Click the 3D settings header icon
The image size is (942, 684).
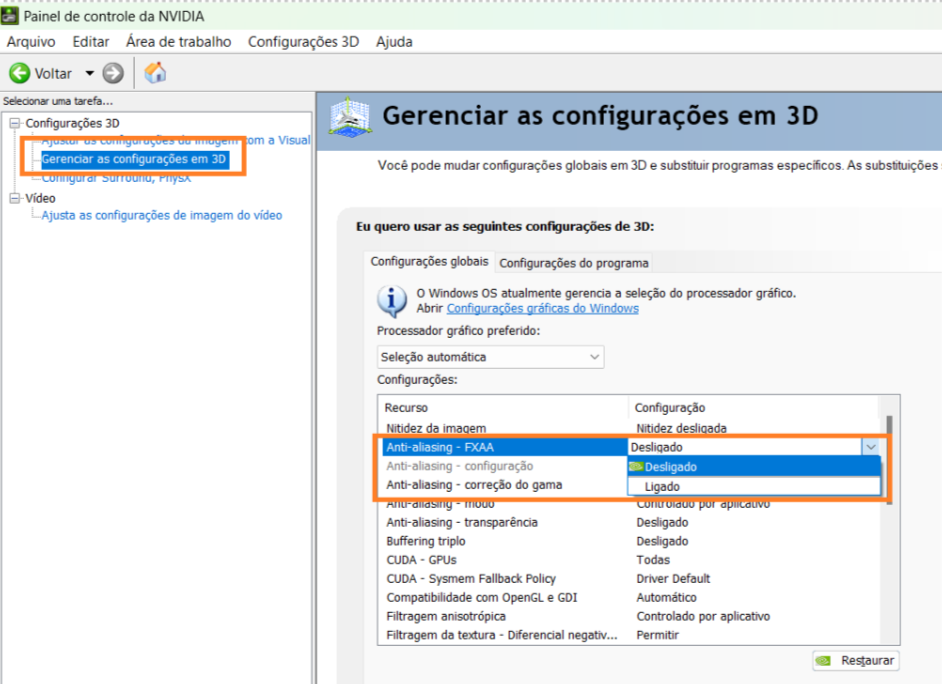tap(350, 118)
